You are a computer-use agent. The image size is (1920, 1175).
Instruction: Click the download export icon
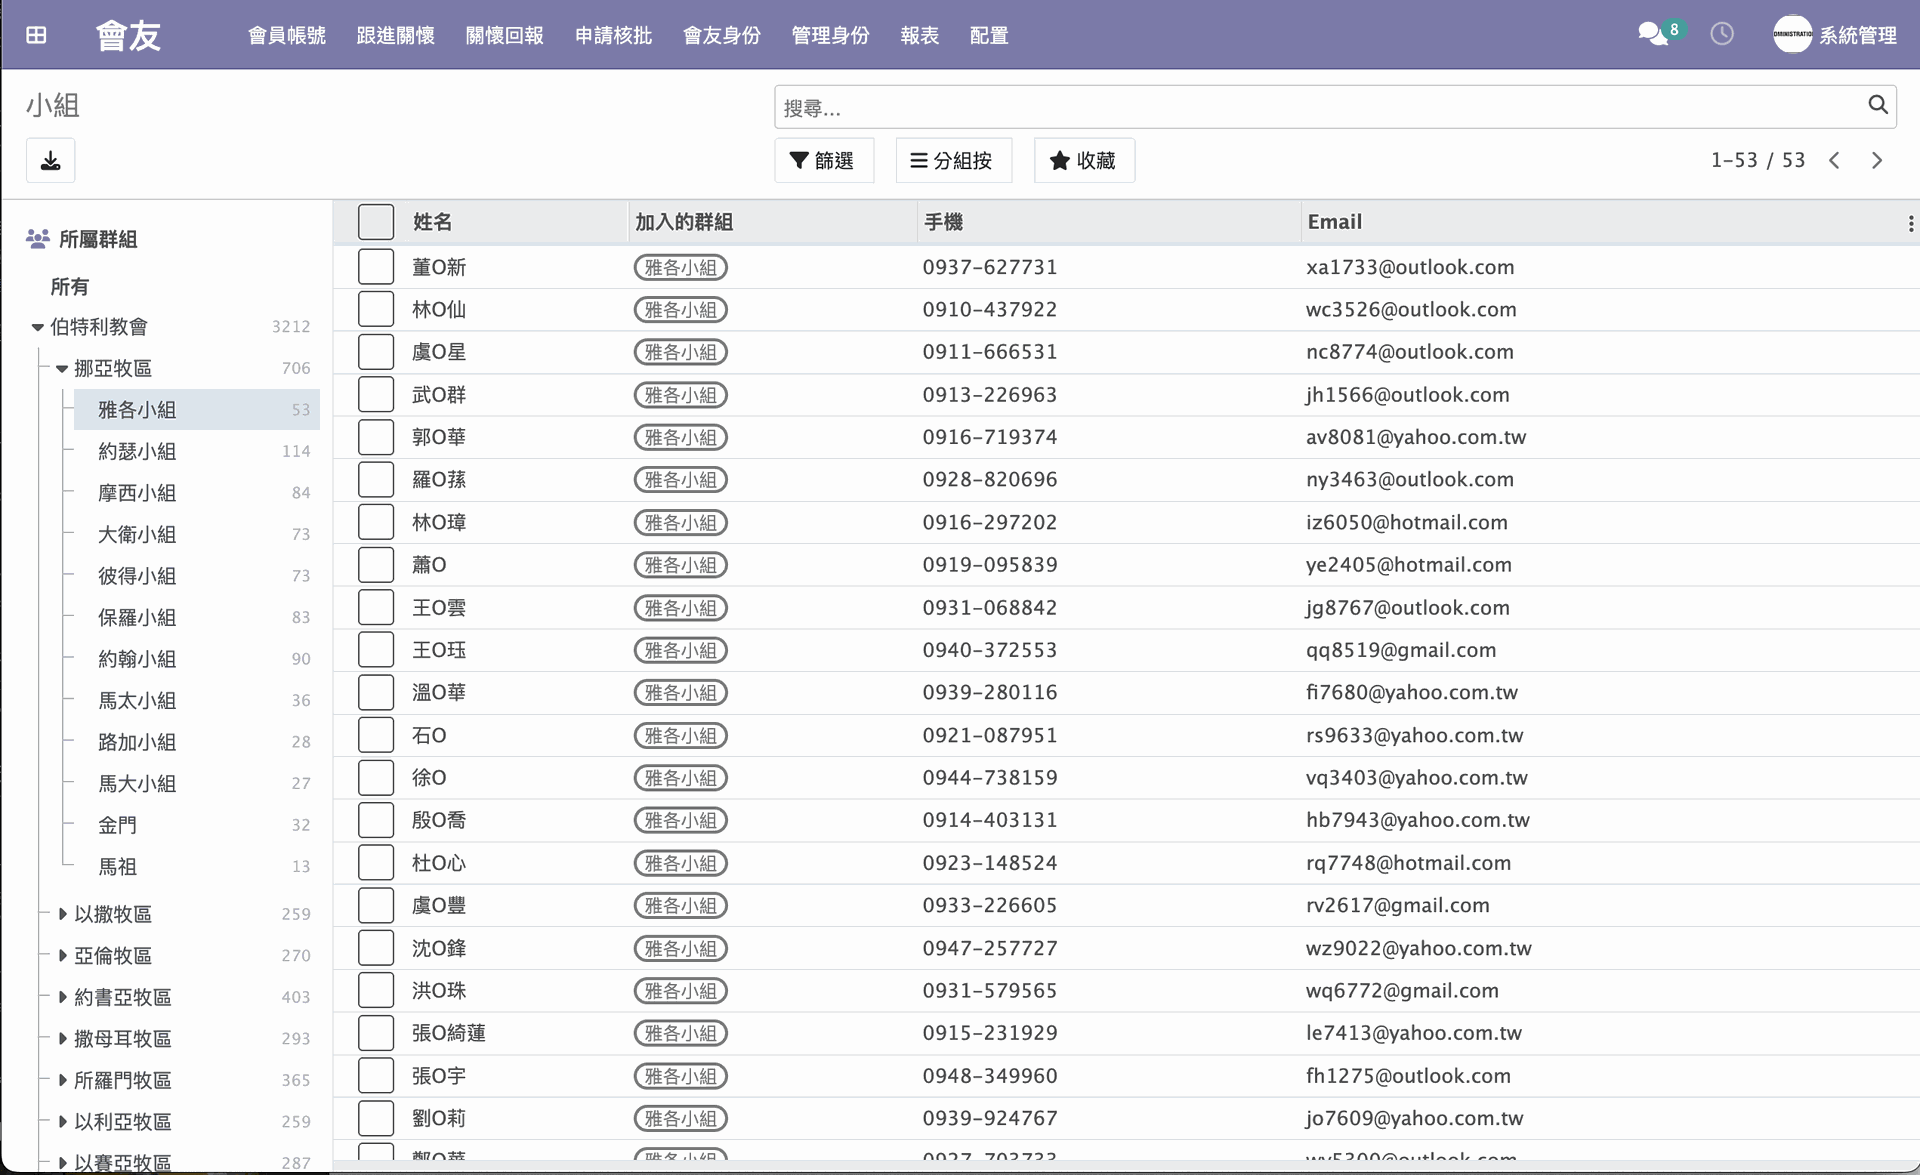[51, 160]
